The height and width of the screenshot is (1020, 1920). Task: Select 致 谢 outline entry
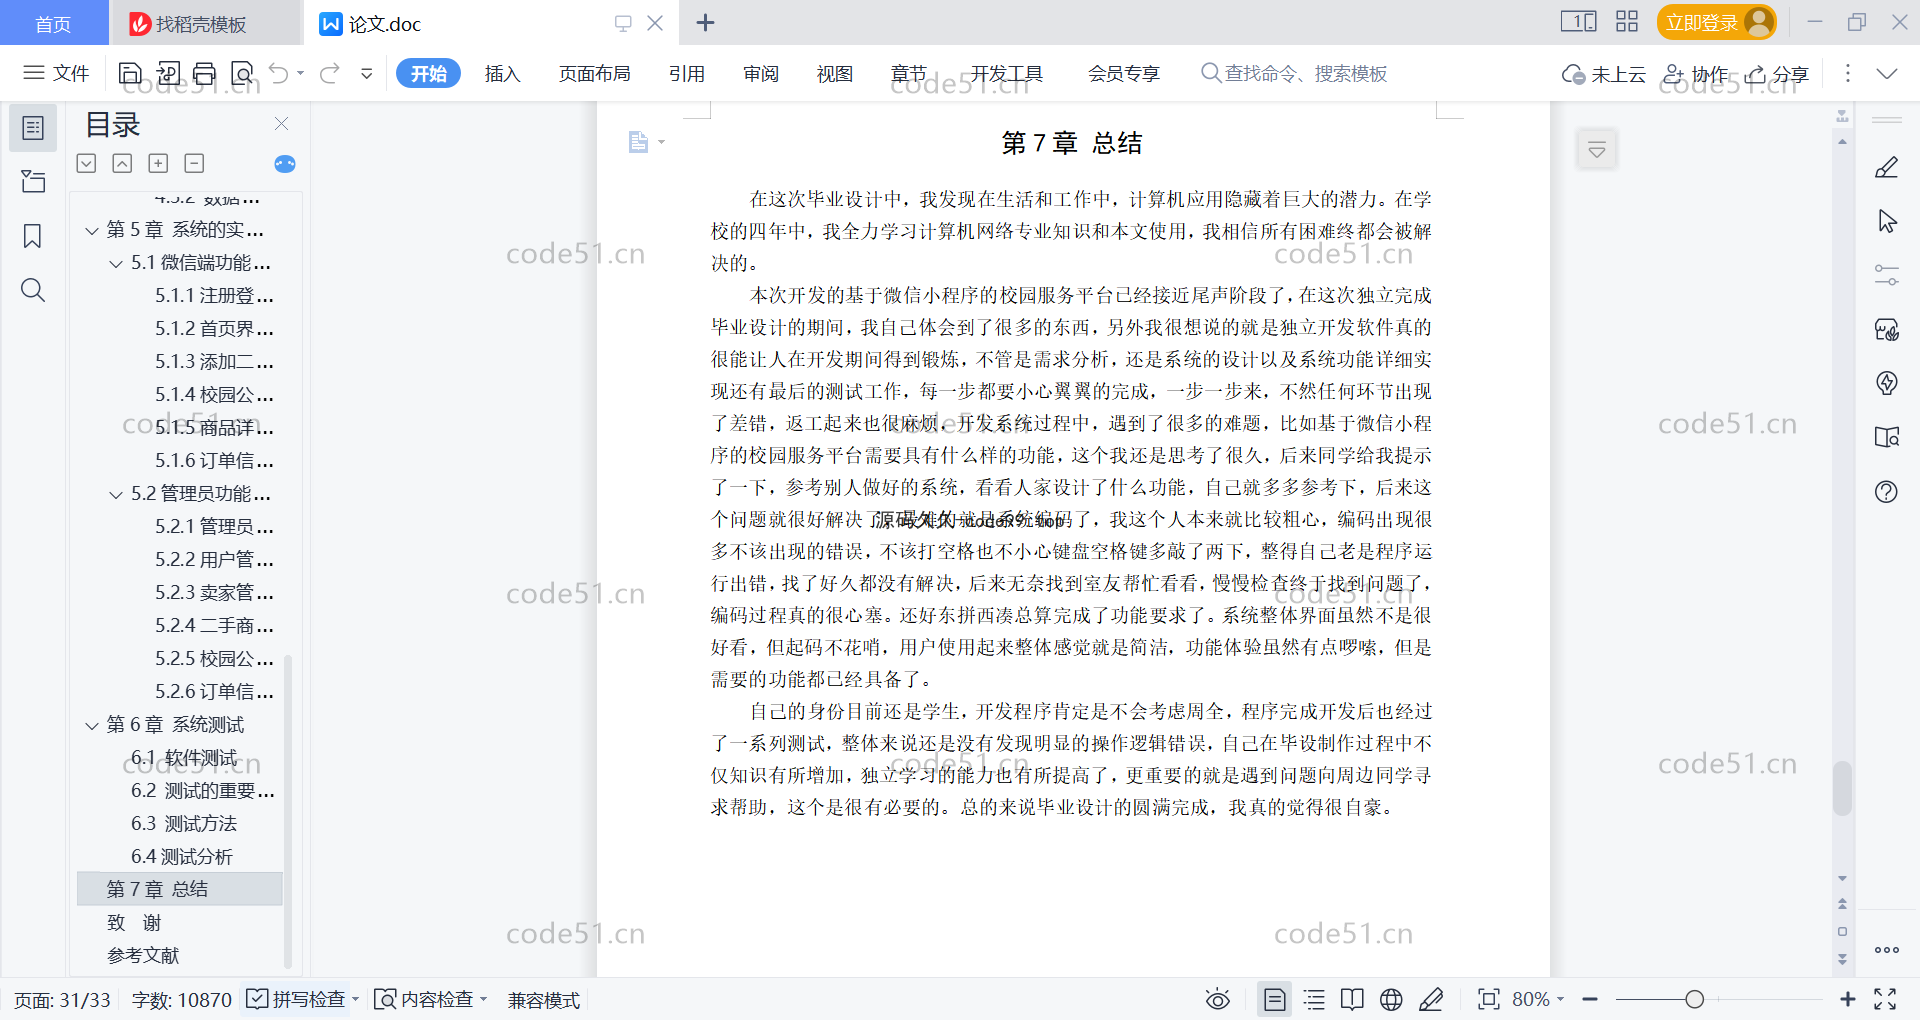(134, 923)
